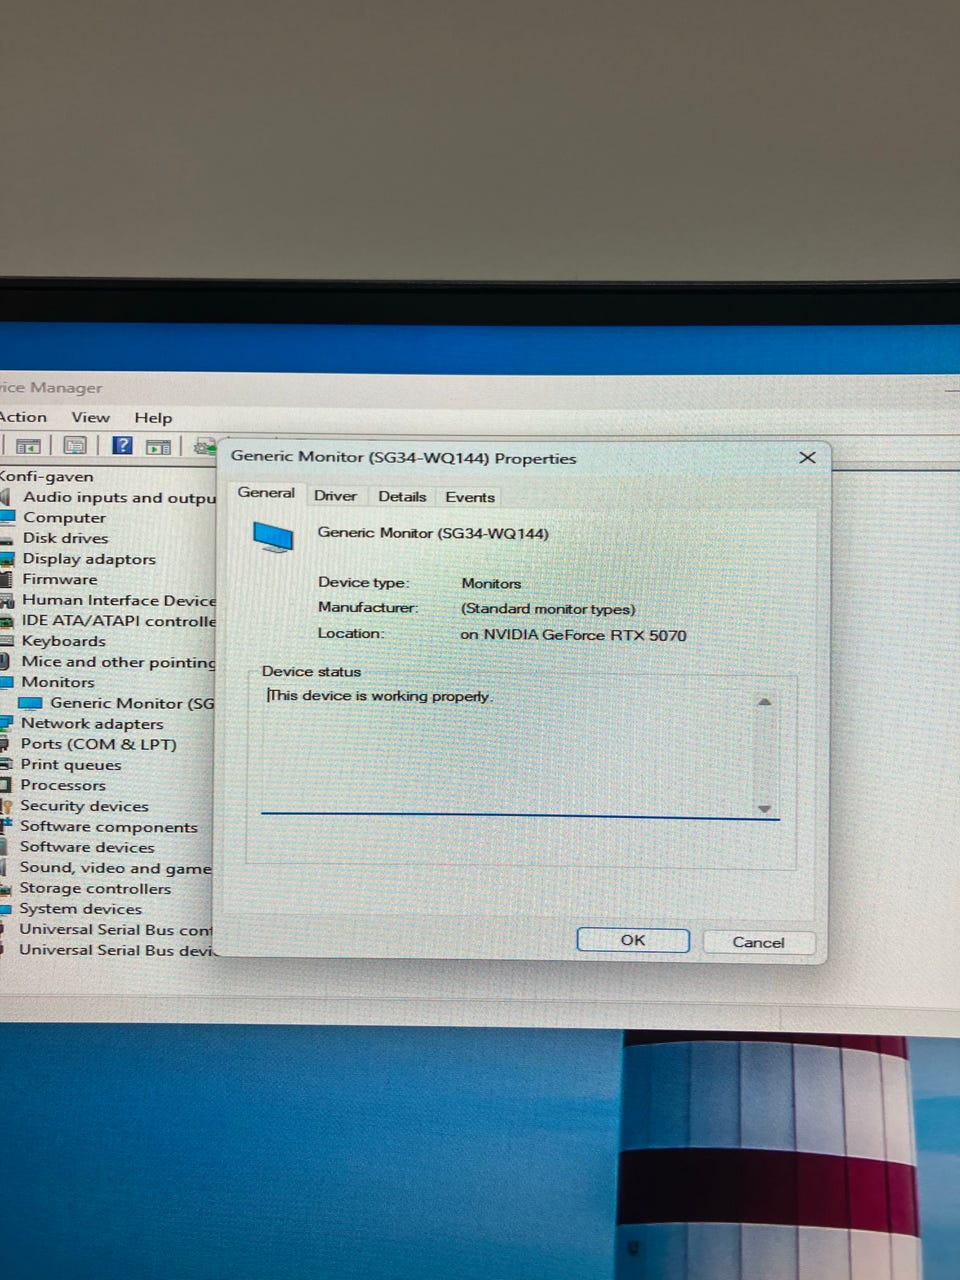Screen dimensions: 960x1280
Task: Select the Monitors category
Action: pyautogui.click(x=58, y=682)
